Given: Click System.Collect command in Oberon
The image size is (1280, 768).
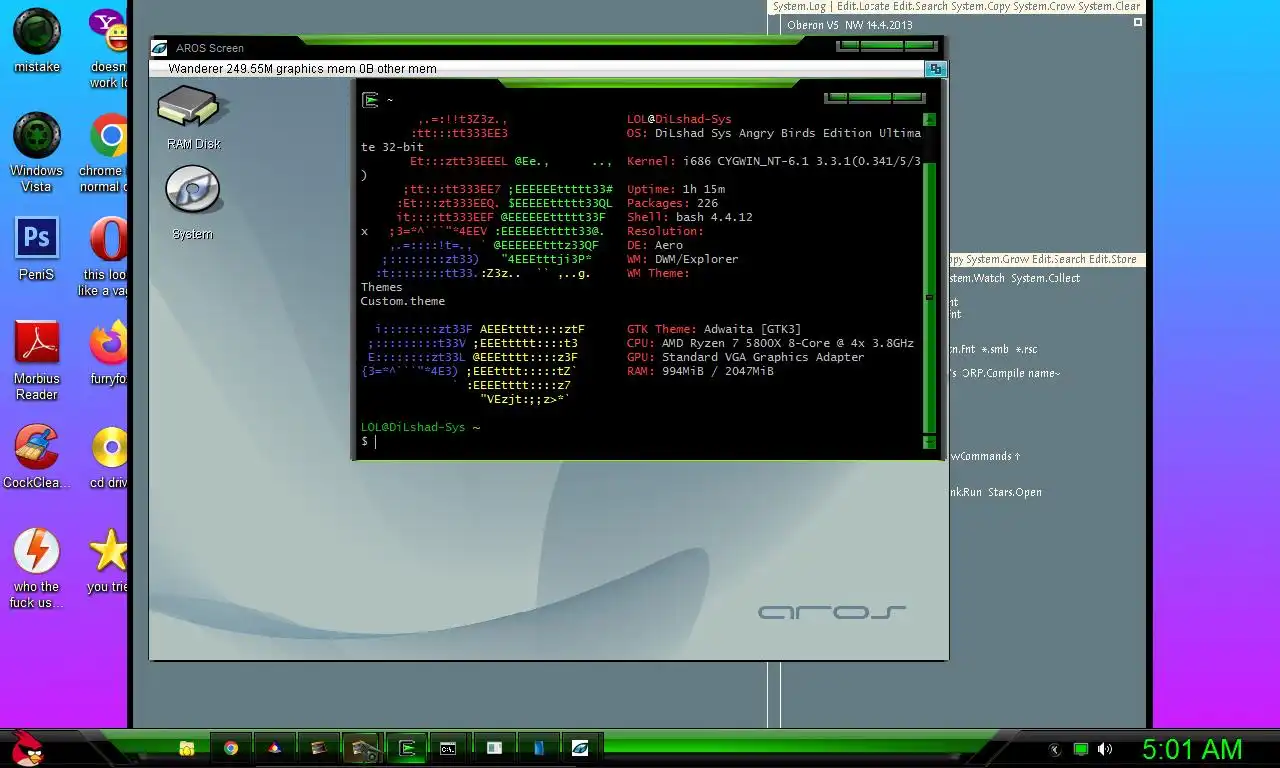Looking at the screenshot, I should click(1045, 278).
